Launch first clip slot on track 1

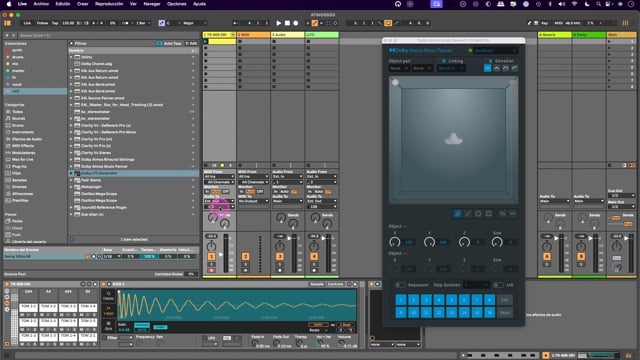206,41
